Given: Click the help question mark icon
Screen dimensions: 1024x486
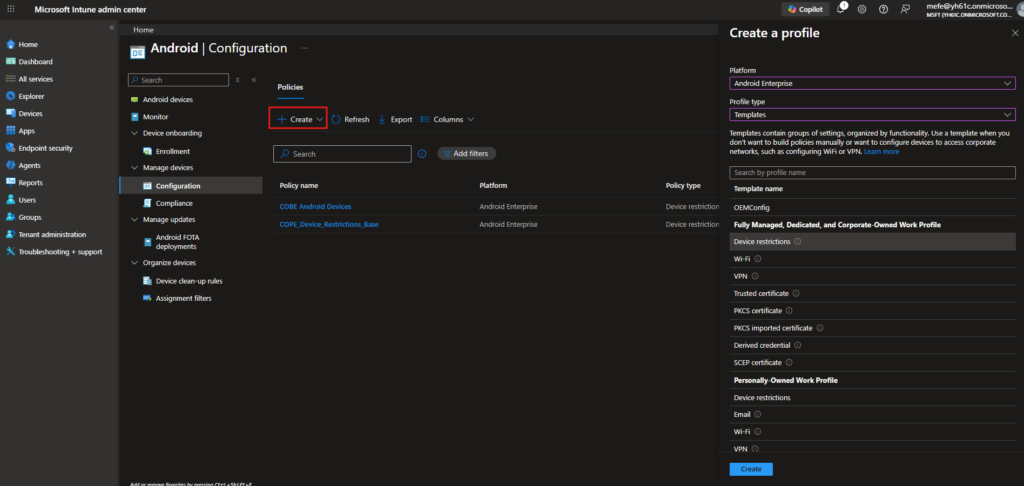Looking at the screenshot, I should click(883, 9).
